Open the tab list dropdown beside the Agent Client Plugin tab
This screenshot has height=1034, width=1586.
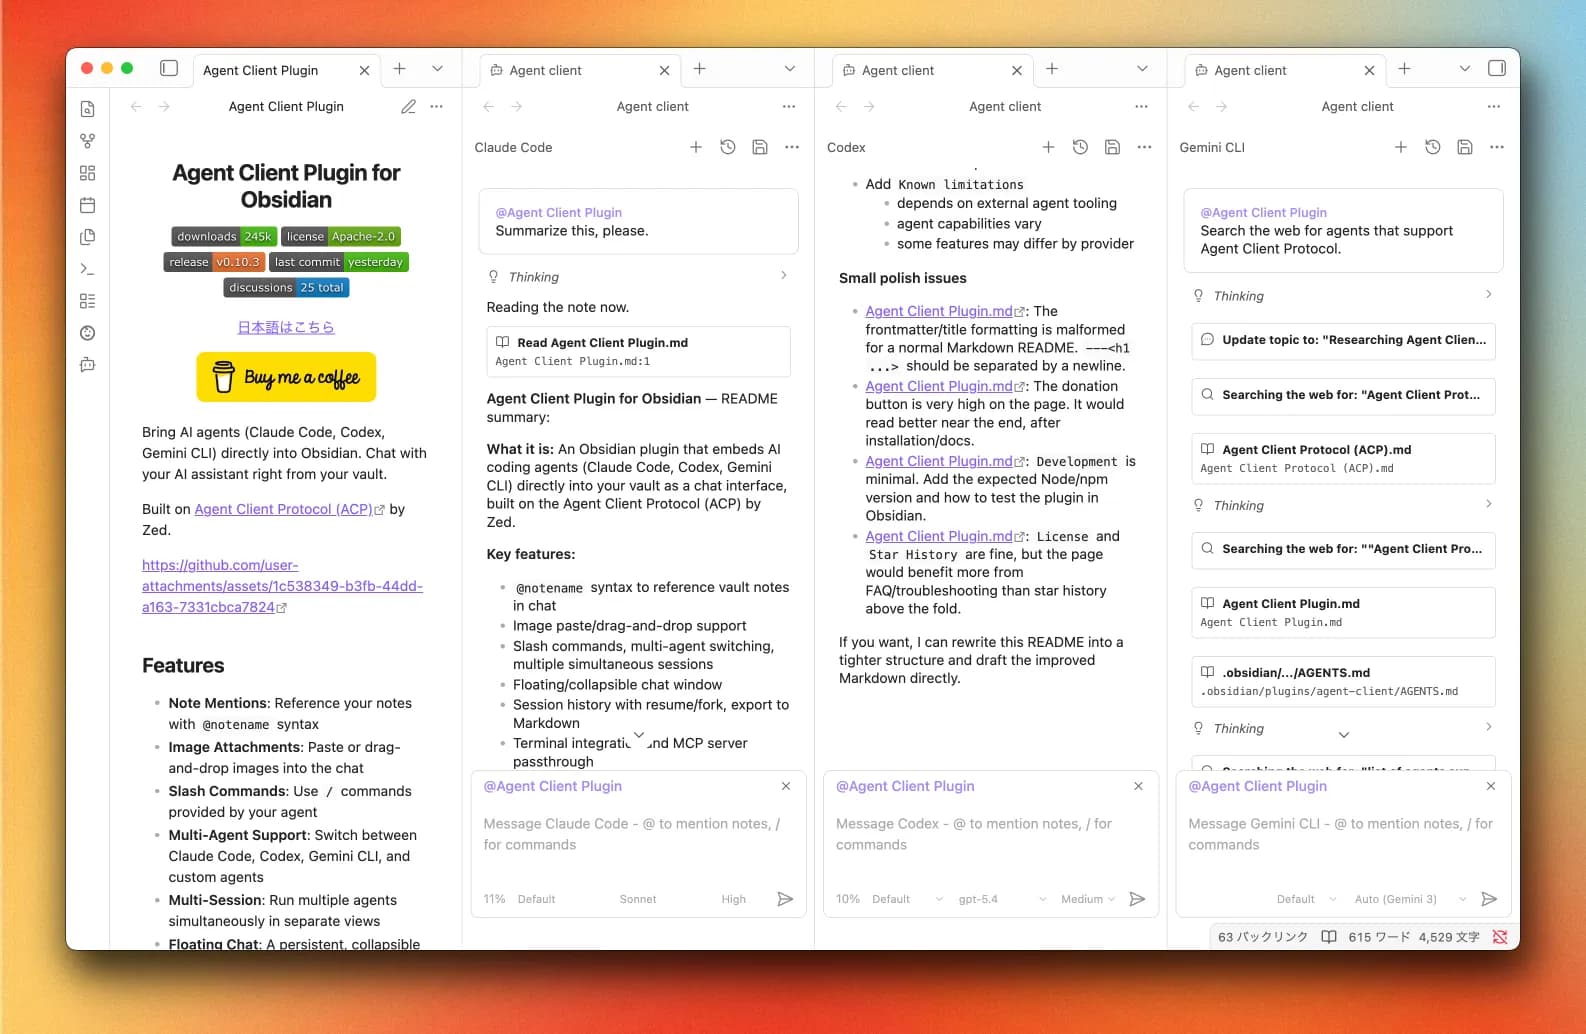click(437, 68)
